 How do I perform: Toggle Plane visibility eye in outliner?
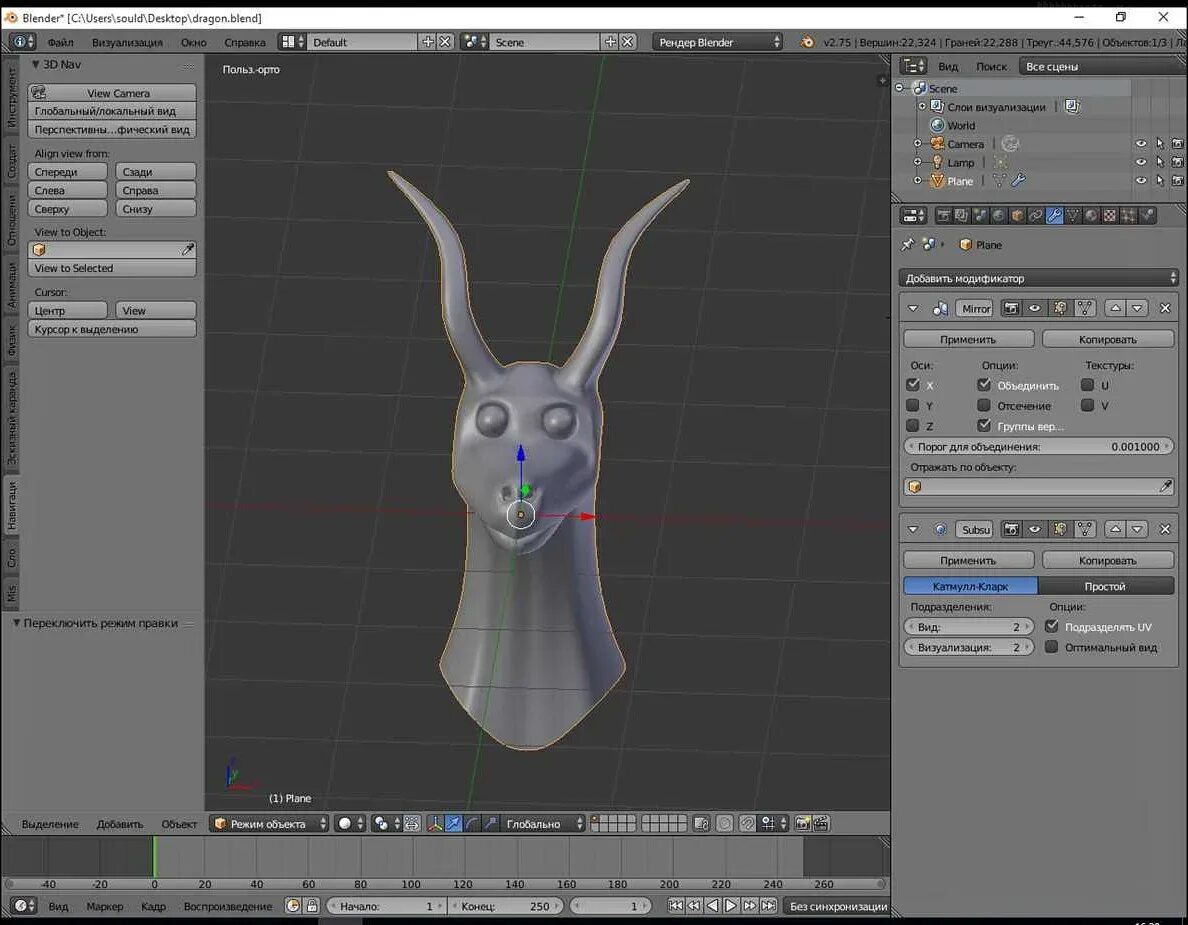[1140, 181]
